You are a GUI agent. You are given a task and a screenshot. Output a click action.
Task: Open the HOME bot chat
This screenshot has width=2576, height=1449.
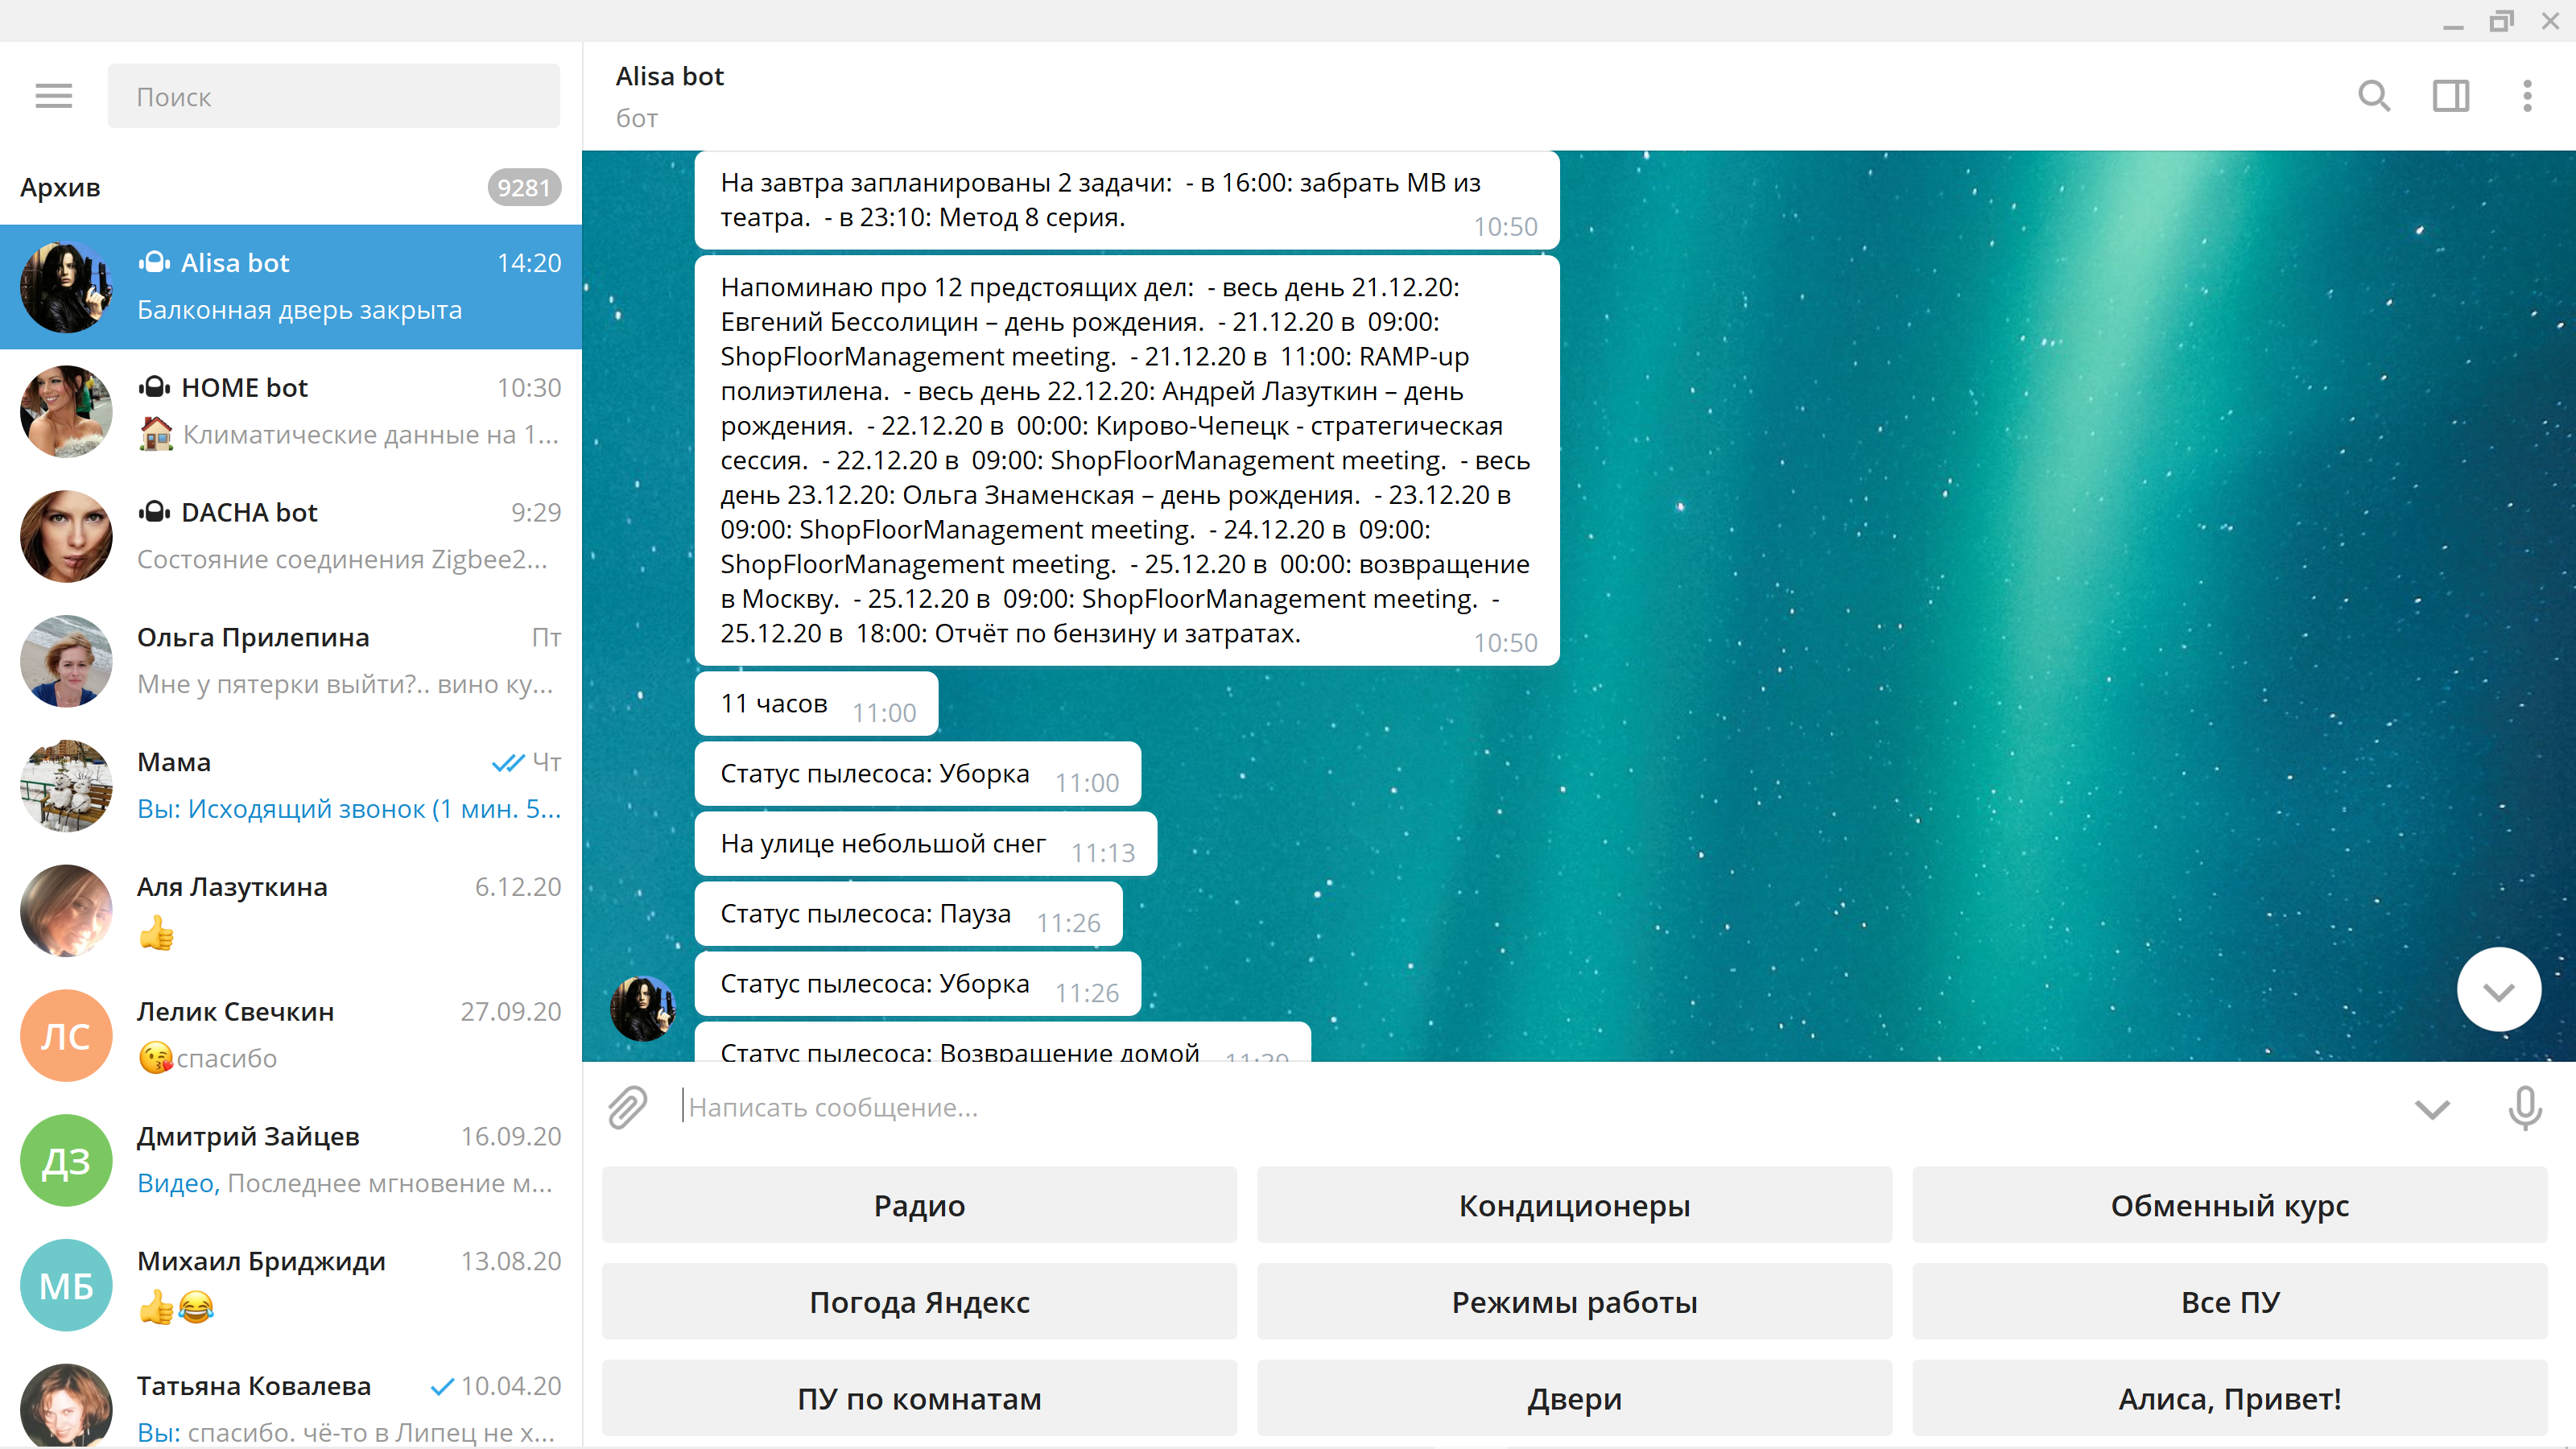(290, 411)
